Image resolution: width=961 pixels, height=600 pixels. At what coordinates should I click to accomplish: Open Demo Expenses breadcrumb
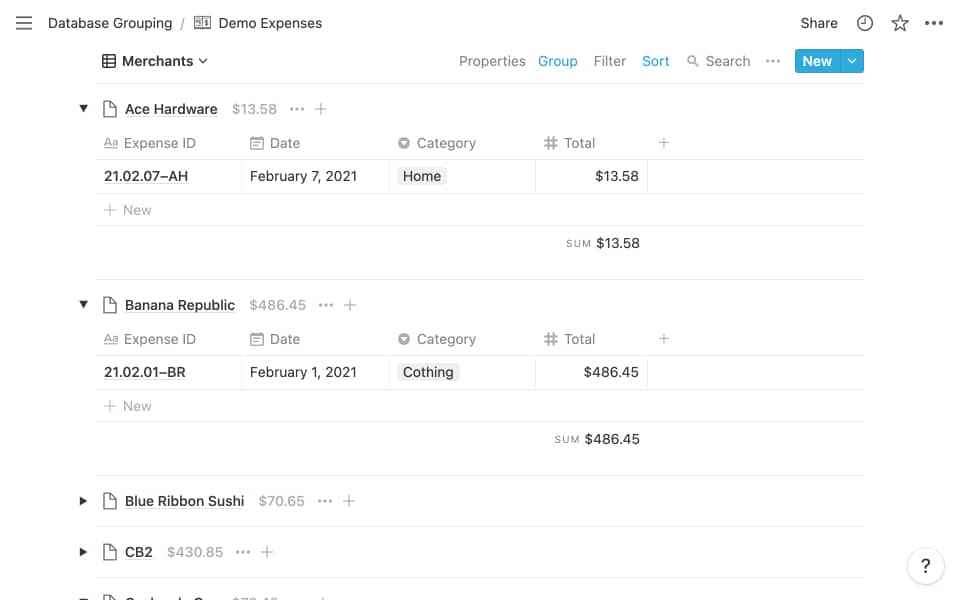coord(270,23)
